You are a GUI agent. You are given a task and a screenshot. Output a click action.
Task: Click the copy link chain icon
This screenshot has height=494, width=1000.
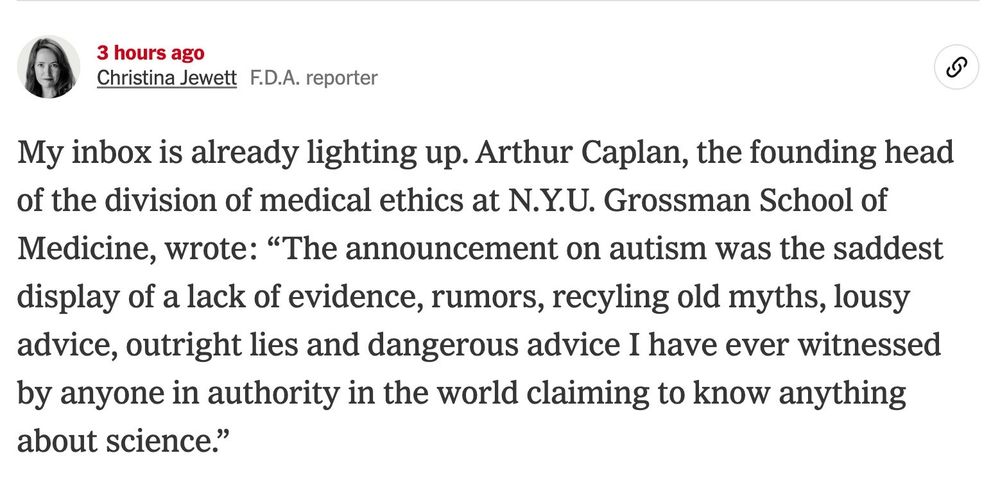(x=956, y=67)
